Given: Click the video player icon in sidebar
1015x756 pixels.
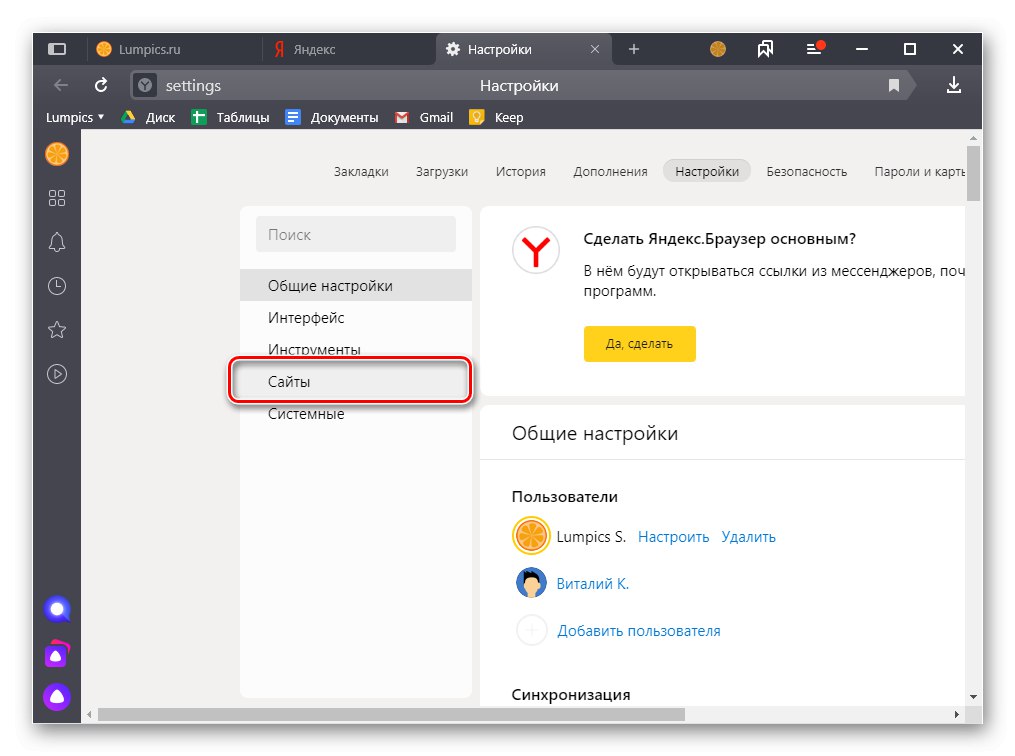Looking at the screenshot, I should tap(56, 374).
